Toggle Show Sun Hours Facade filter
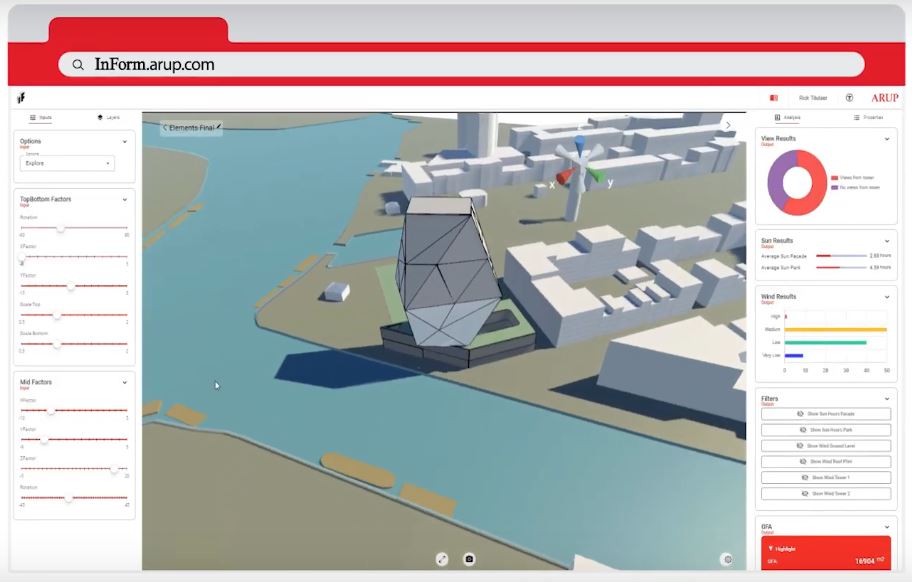 (x=825, y=414)
